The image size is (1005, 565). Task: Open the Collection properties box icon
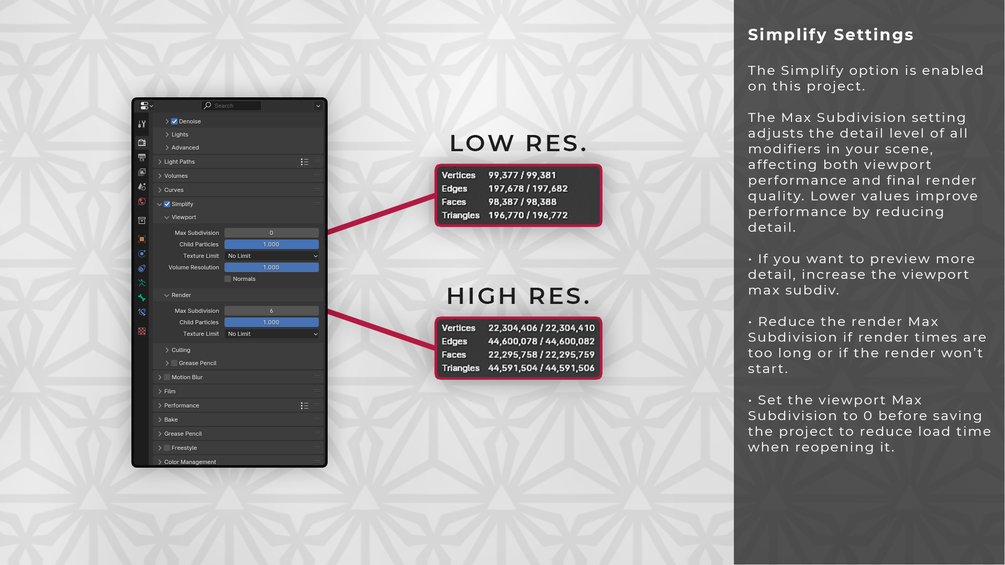click(142, 220)
